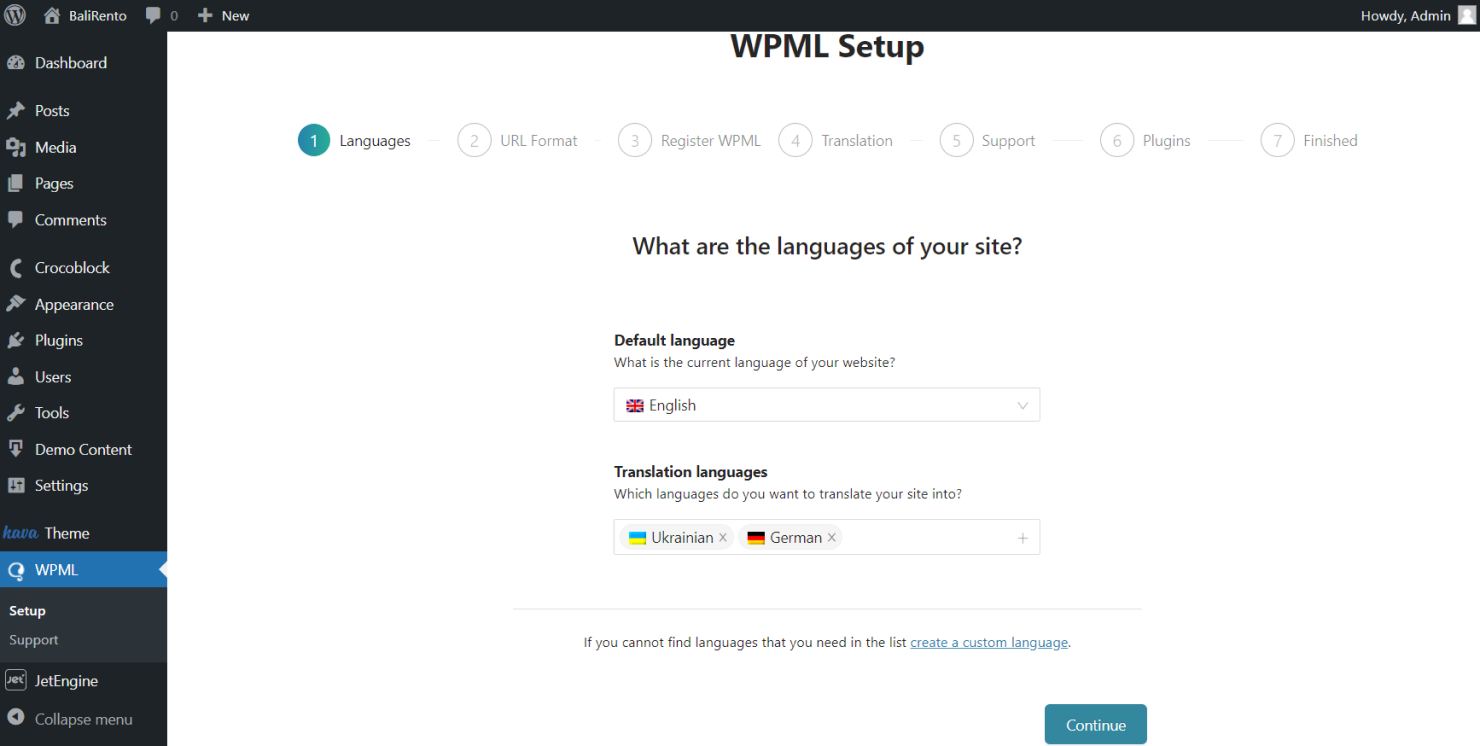The height and width of the screenshot is (746, 1480).
Task: Click the Plugins plug icon
Action: pos(16,340)
